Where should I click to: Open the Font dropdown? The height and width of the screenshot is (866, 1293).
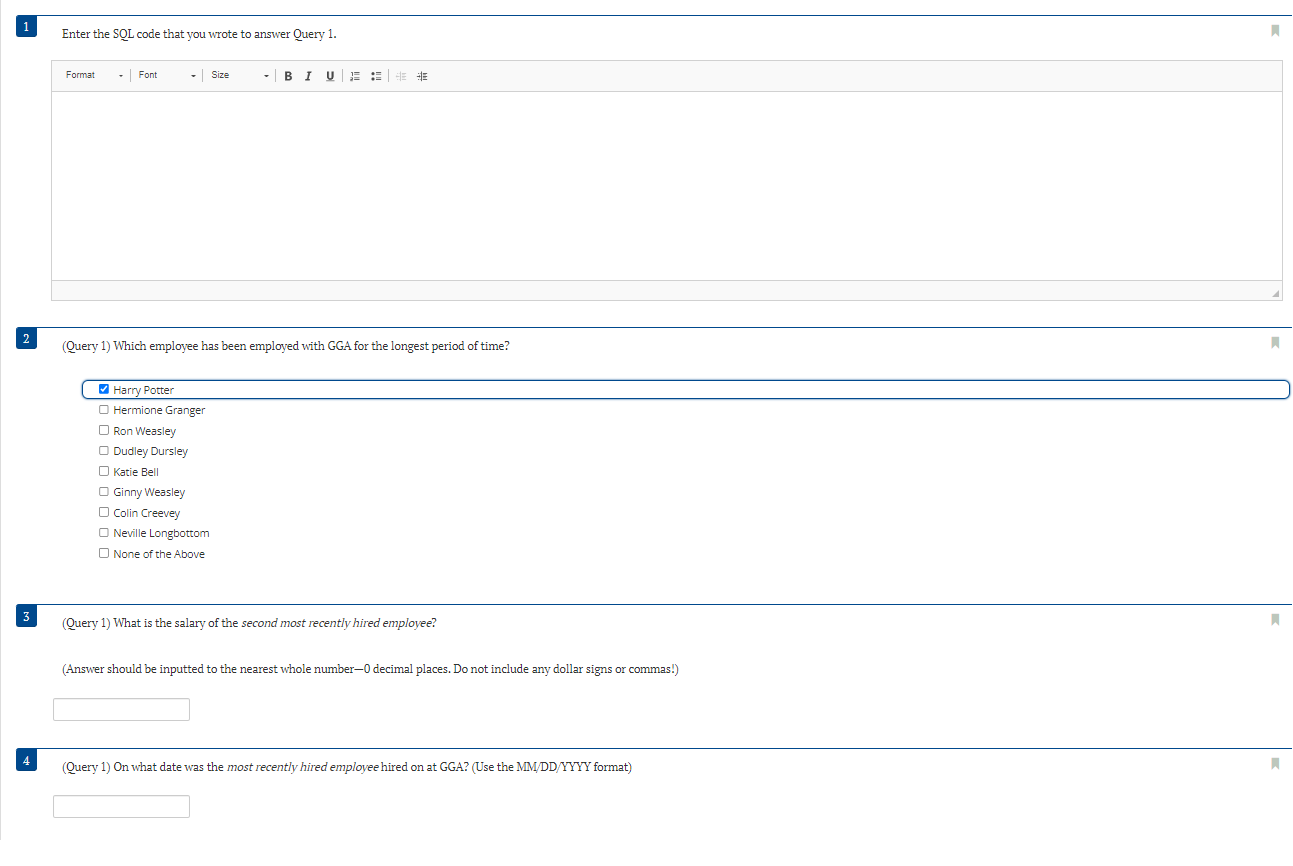pyautogui.click(x=167, y=76)
